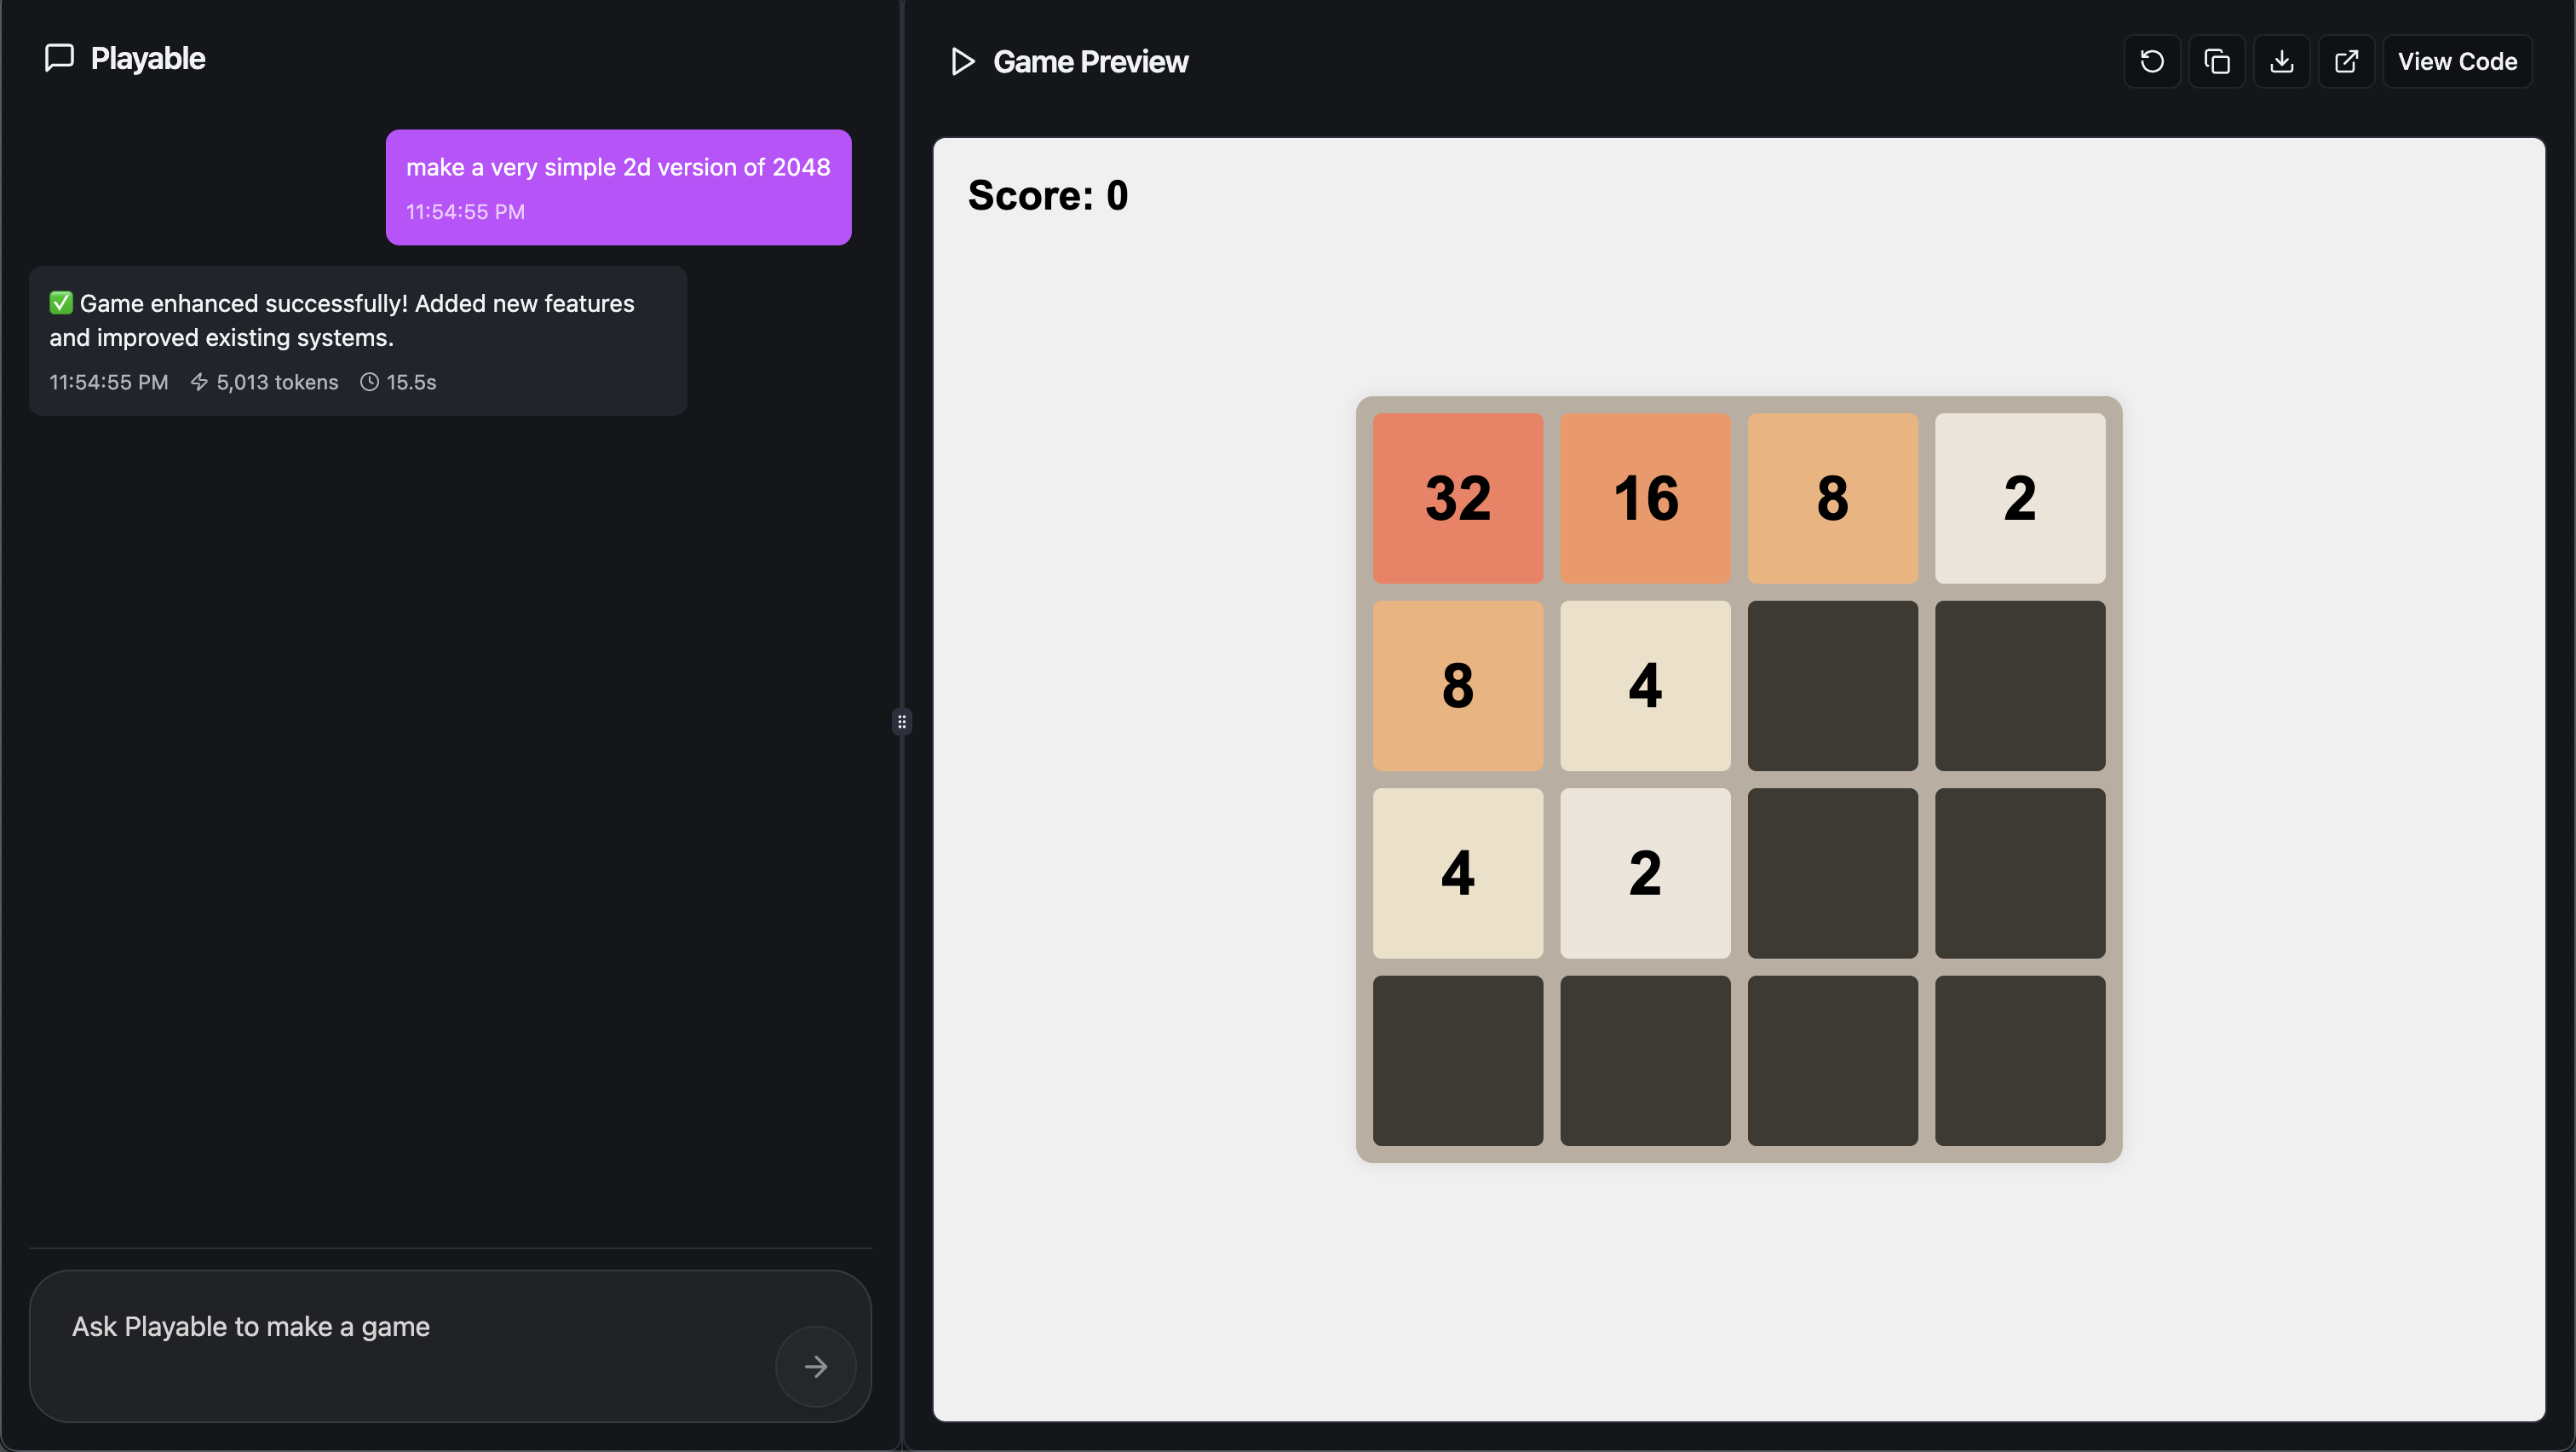Click the Playable title text
Image resolution: width=2576 pixels, height=1452 pixels.
pyautogui.click(x=148, y=59)
